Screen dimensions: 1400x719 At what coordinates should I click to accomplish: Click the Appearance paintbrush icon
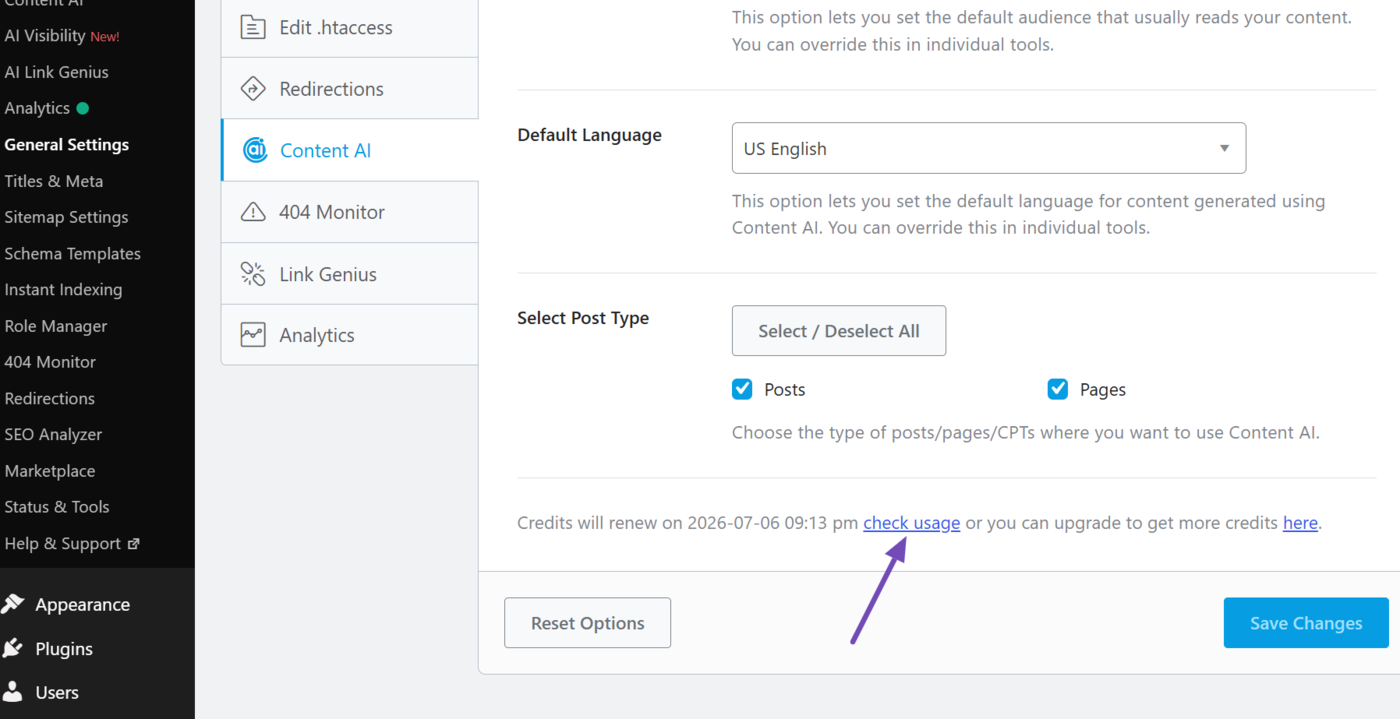(13, 604)
